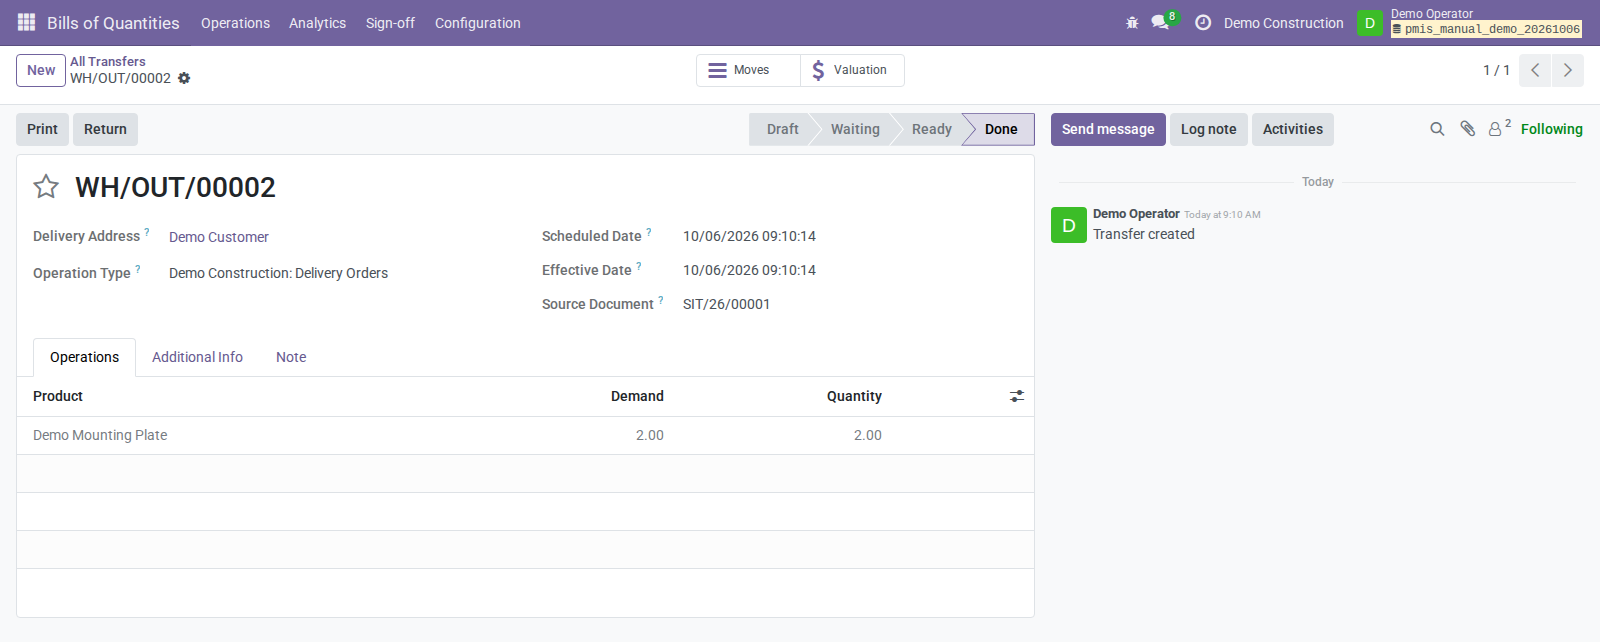
Task: Click source document SIT/26/00001
Action: (x=726, y=304)
